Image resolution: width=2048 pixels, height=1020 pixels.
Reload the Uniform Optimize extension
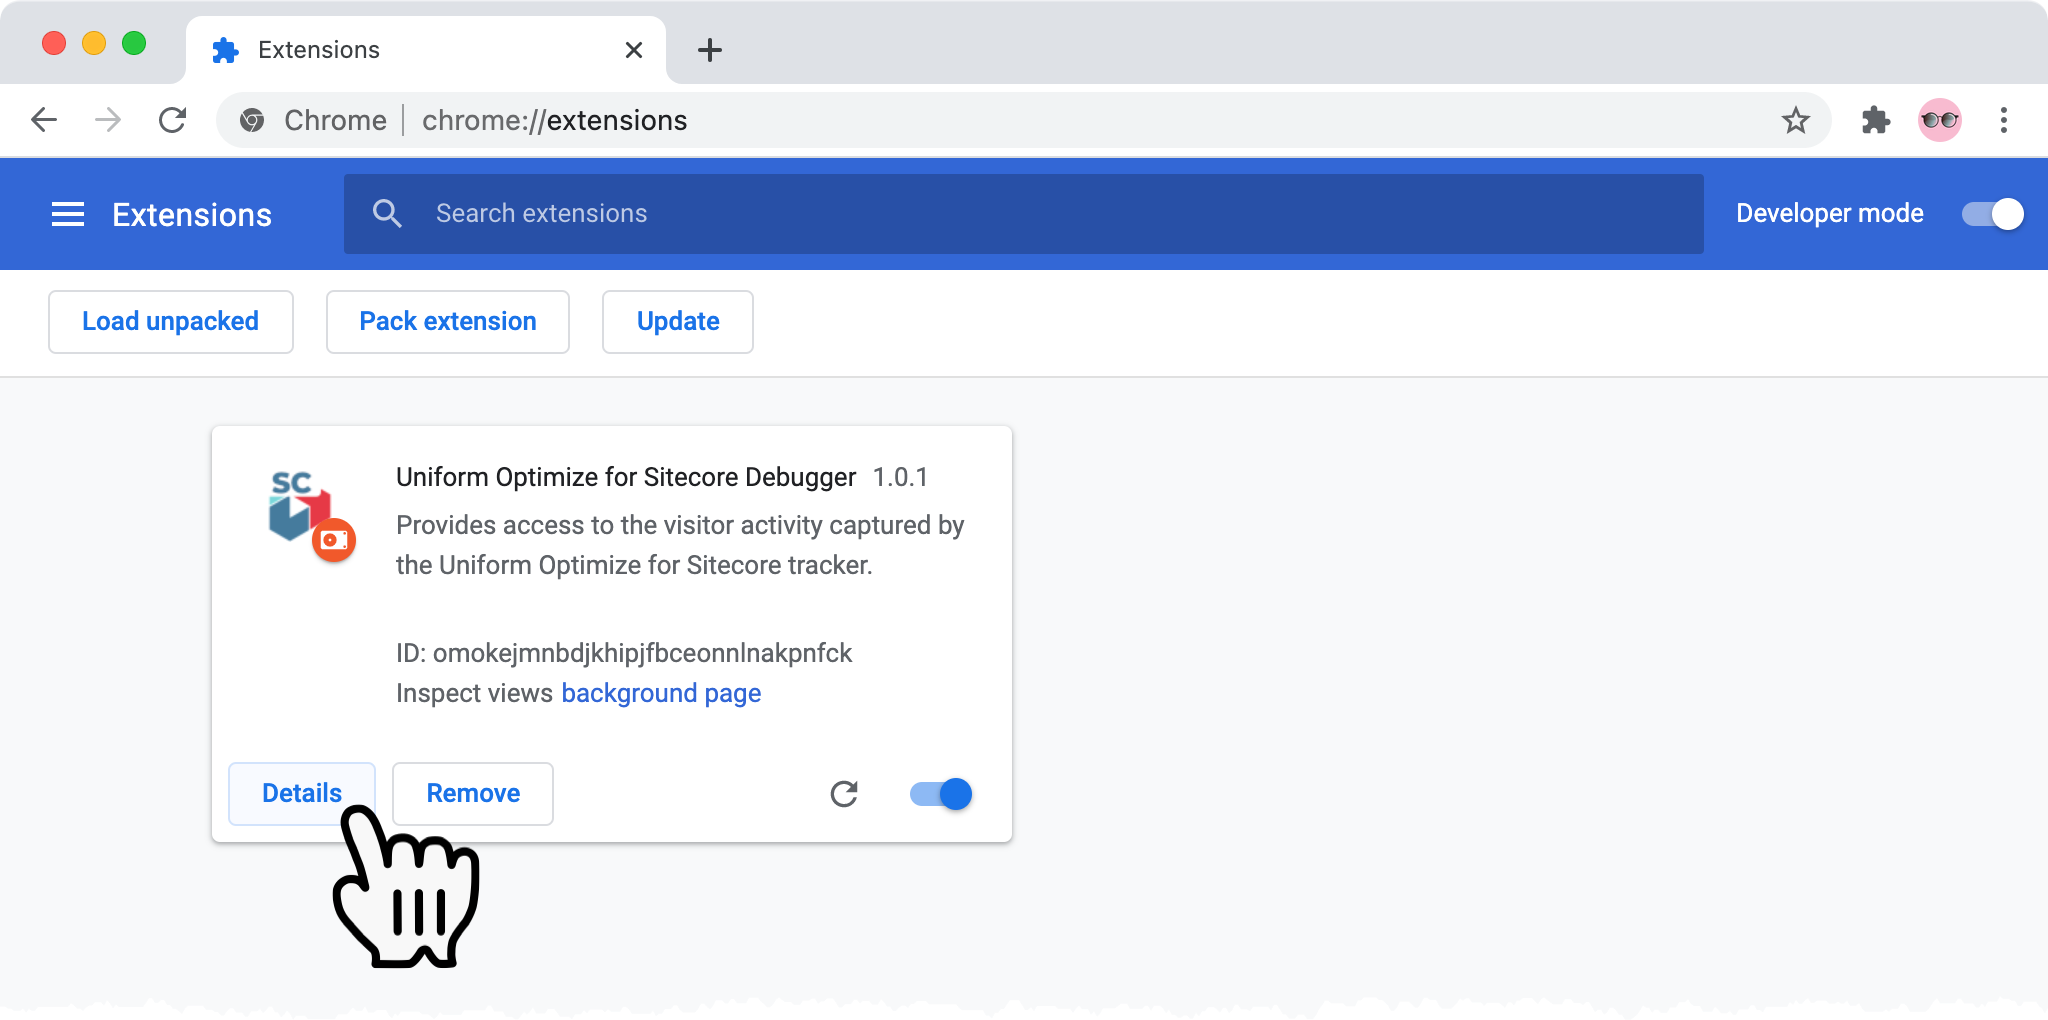pos(844,794)
